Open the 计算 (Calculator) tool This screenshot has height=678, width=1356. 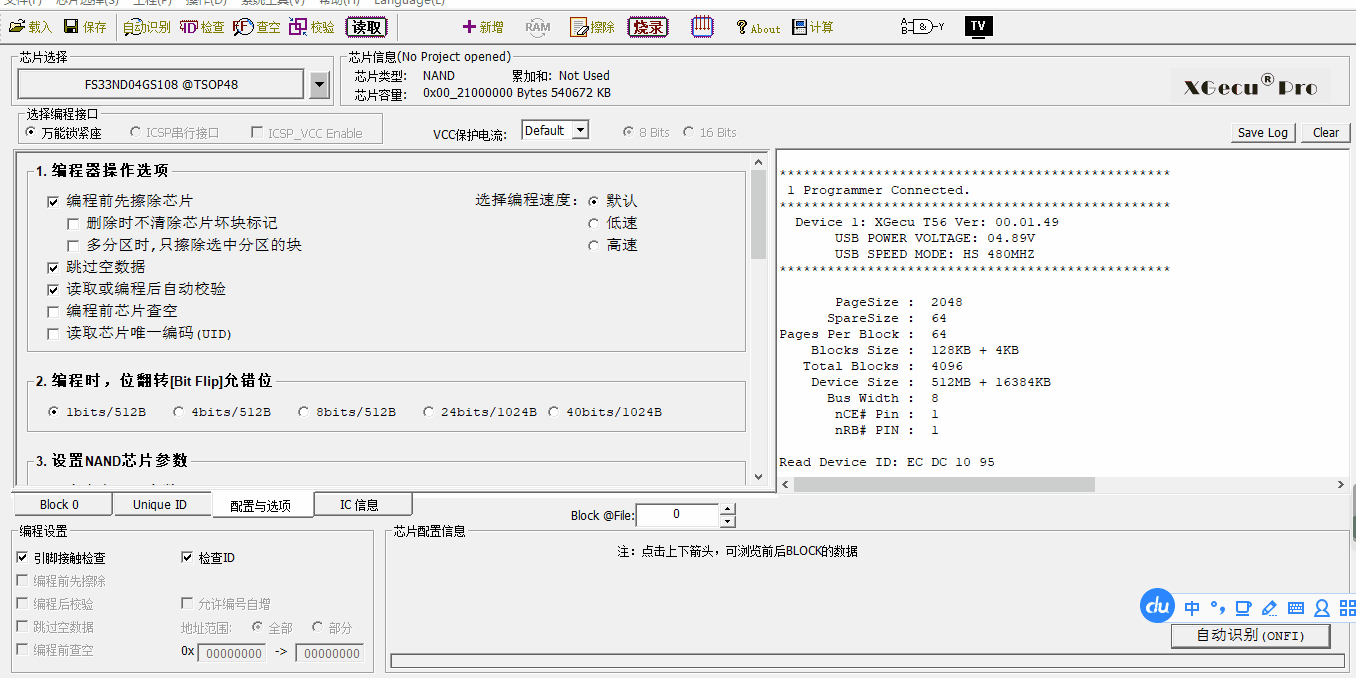800,27
